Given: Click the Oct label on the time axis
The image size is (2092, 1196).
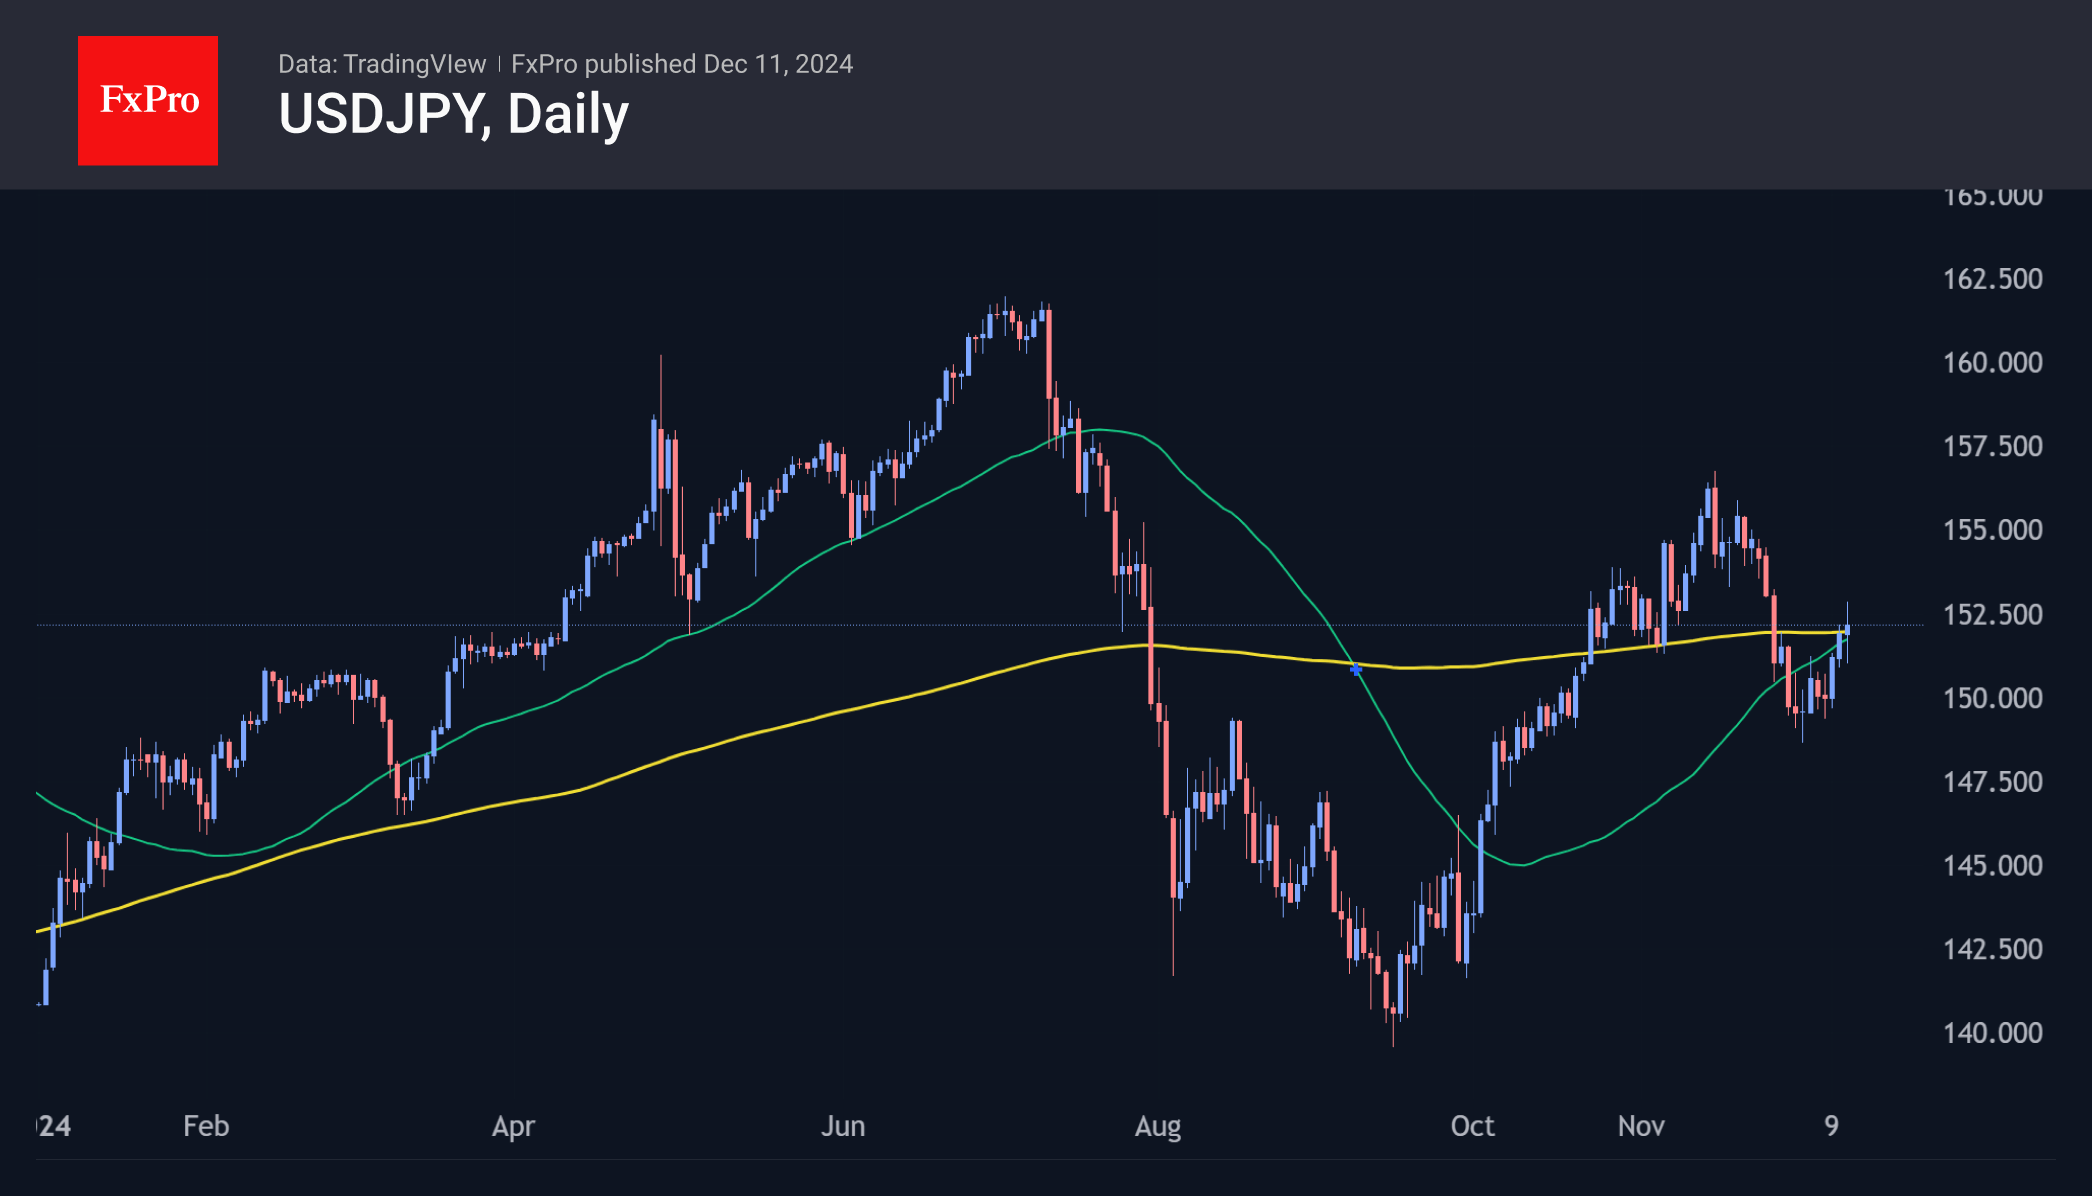Looking at the screenshot, I should click(1472, 1126).
